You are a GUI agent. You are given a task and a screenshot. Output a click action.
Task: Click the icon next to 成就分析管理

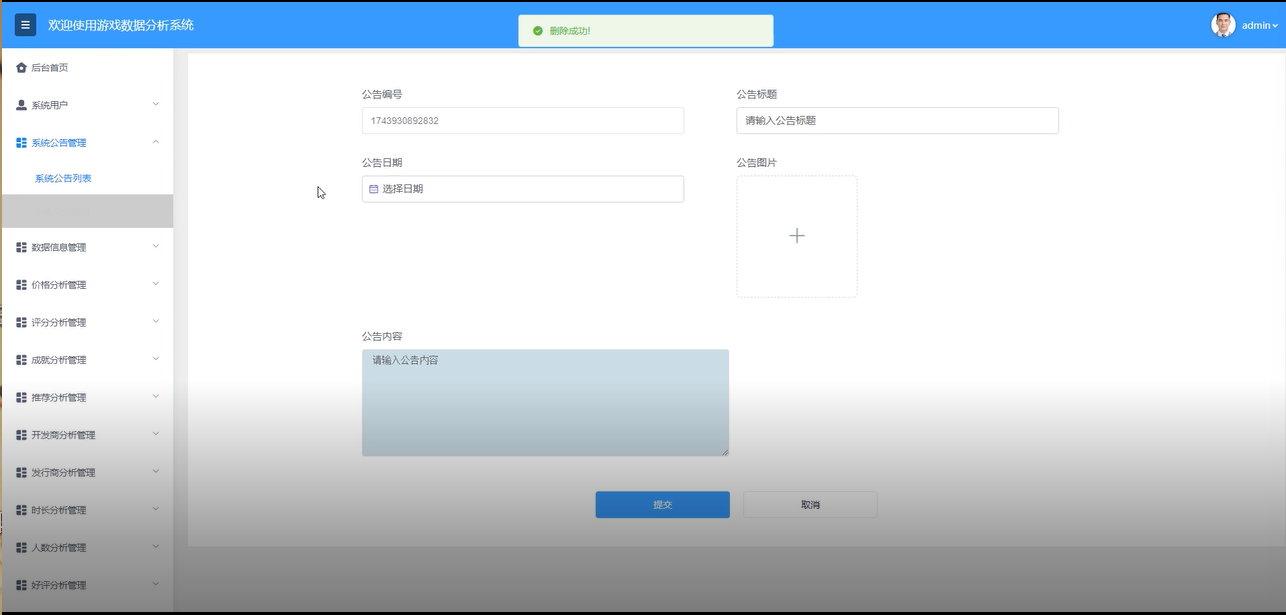point(19,359)
